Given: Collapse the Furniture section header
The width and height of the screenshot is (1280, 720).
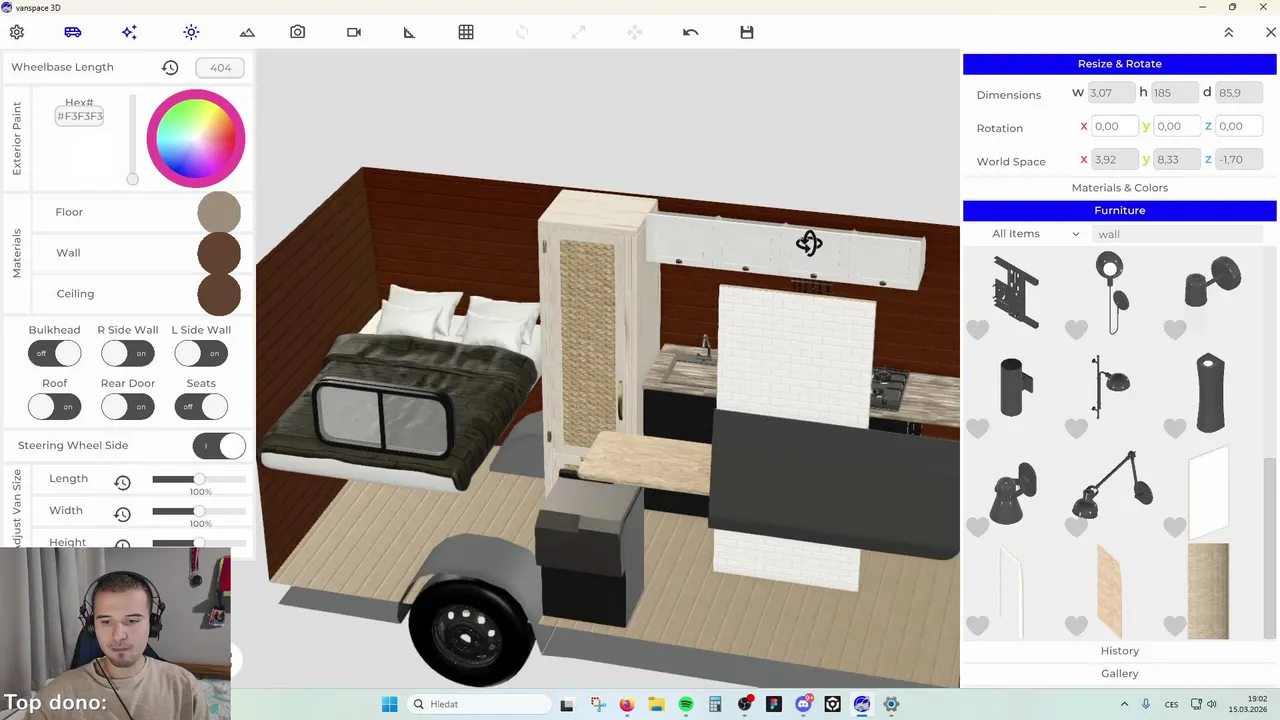Looking at the screenshot, I should click(x=1120, y=211).
